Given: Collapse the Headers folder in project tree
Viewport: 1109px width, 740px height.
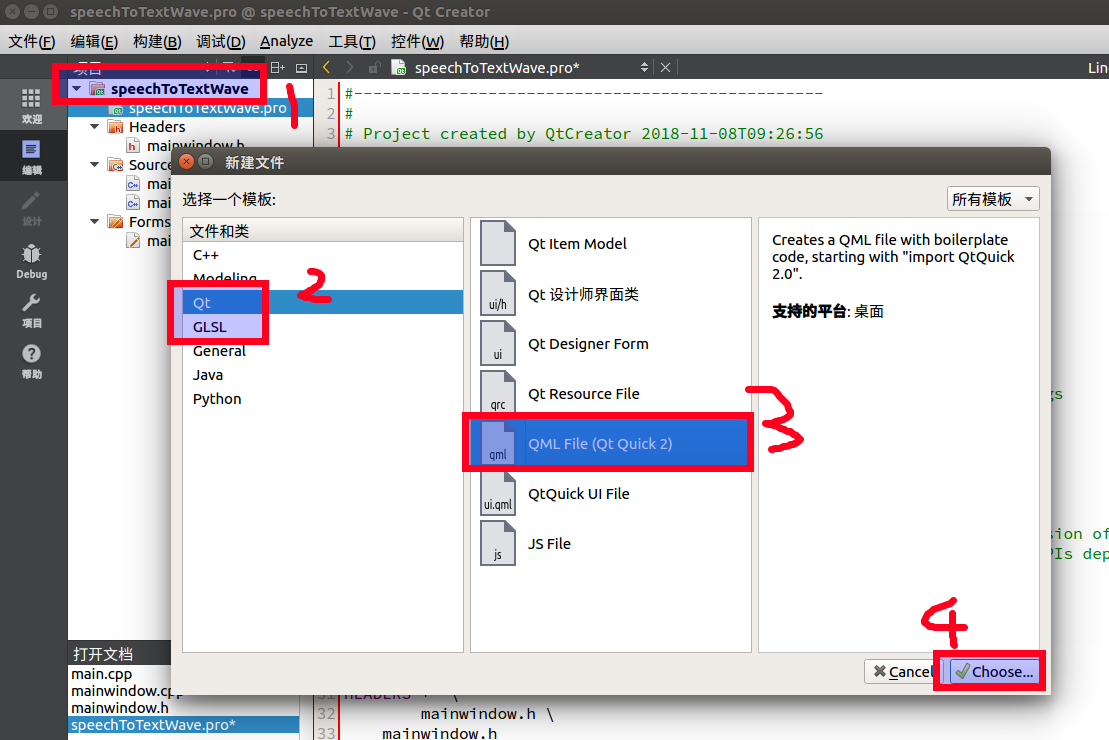Looking at the screenshot, I should click(94, 127).
